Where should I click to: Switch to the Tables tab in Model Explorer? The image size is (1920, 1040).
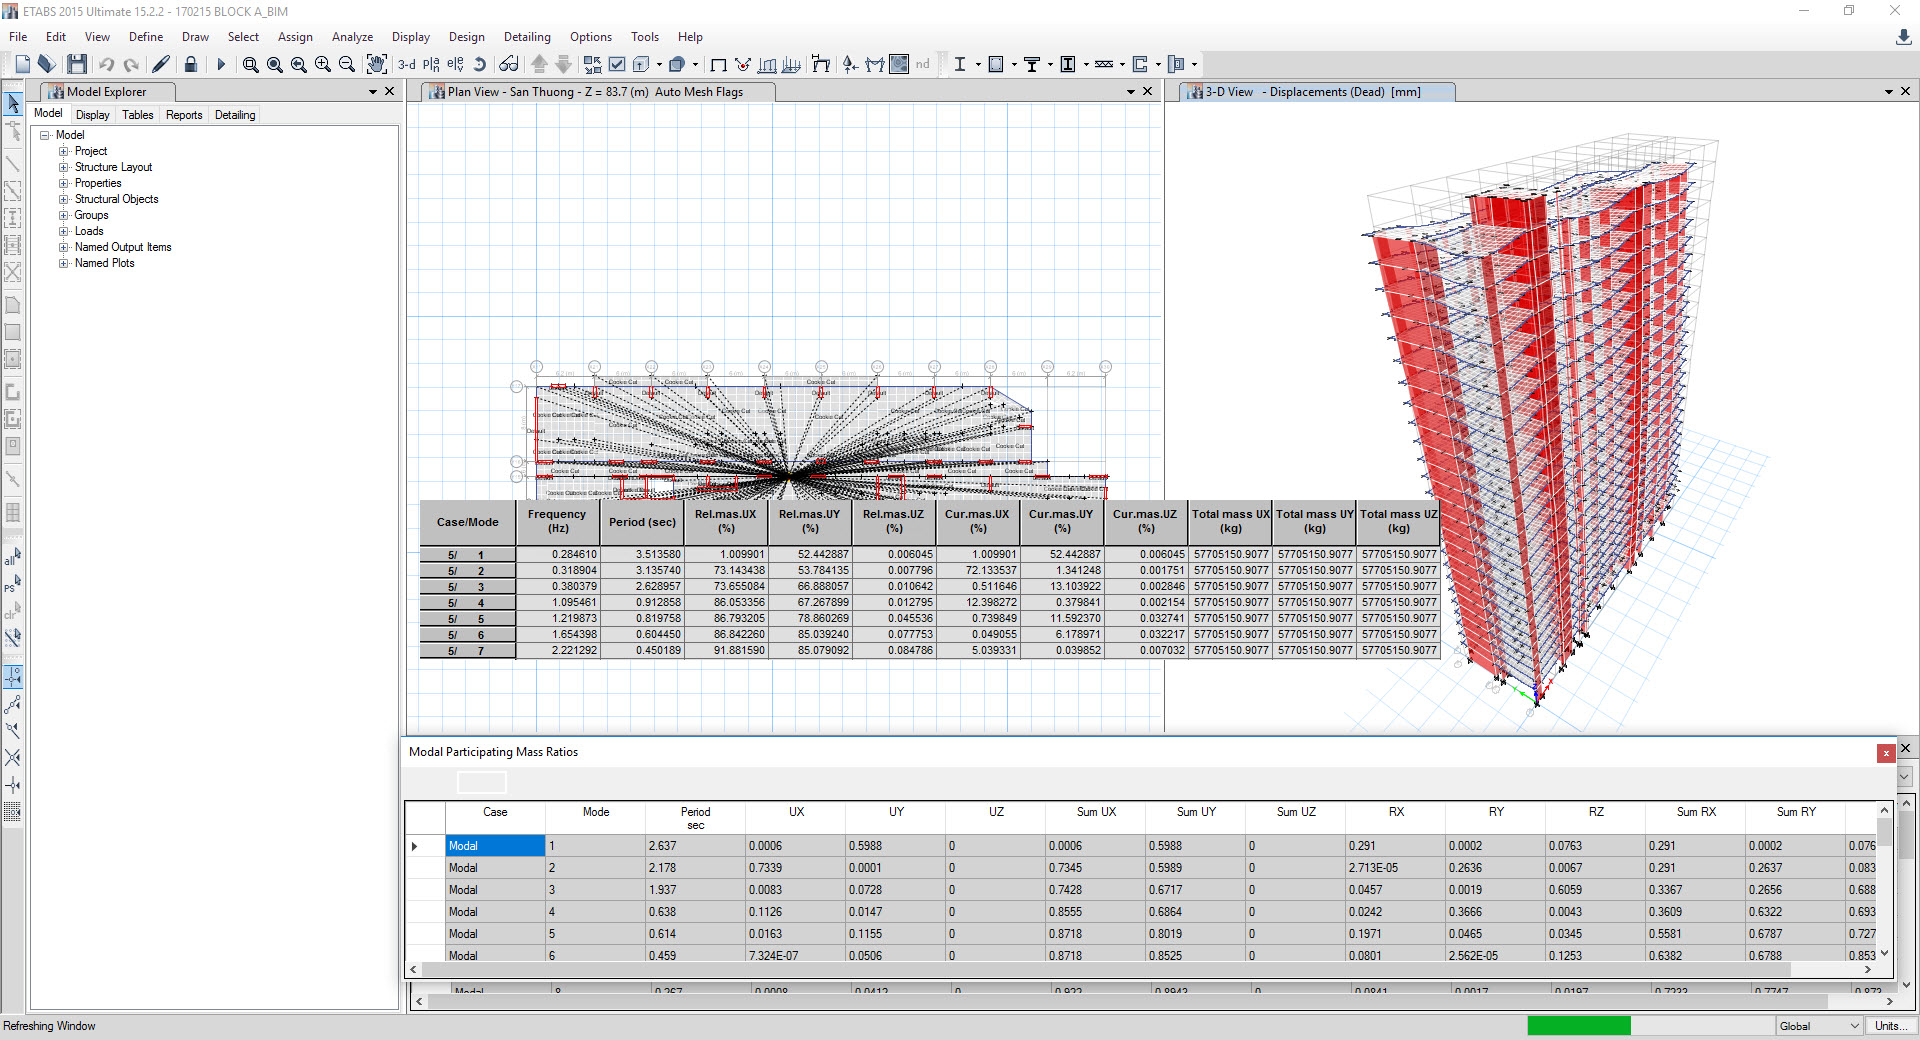pyautogui.click(x=137, y=115)
